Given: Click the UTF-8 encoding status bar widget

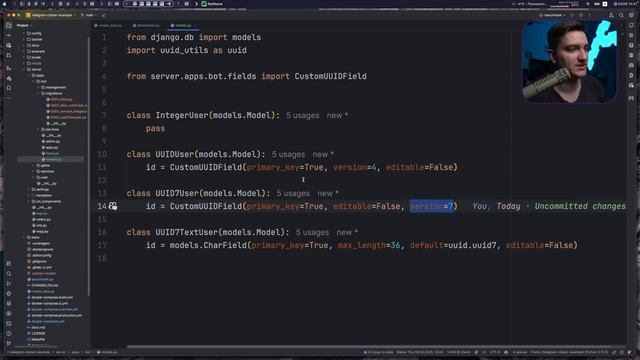Looking at the screenshot, I should [x=494, y=352].
